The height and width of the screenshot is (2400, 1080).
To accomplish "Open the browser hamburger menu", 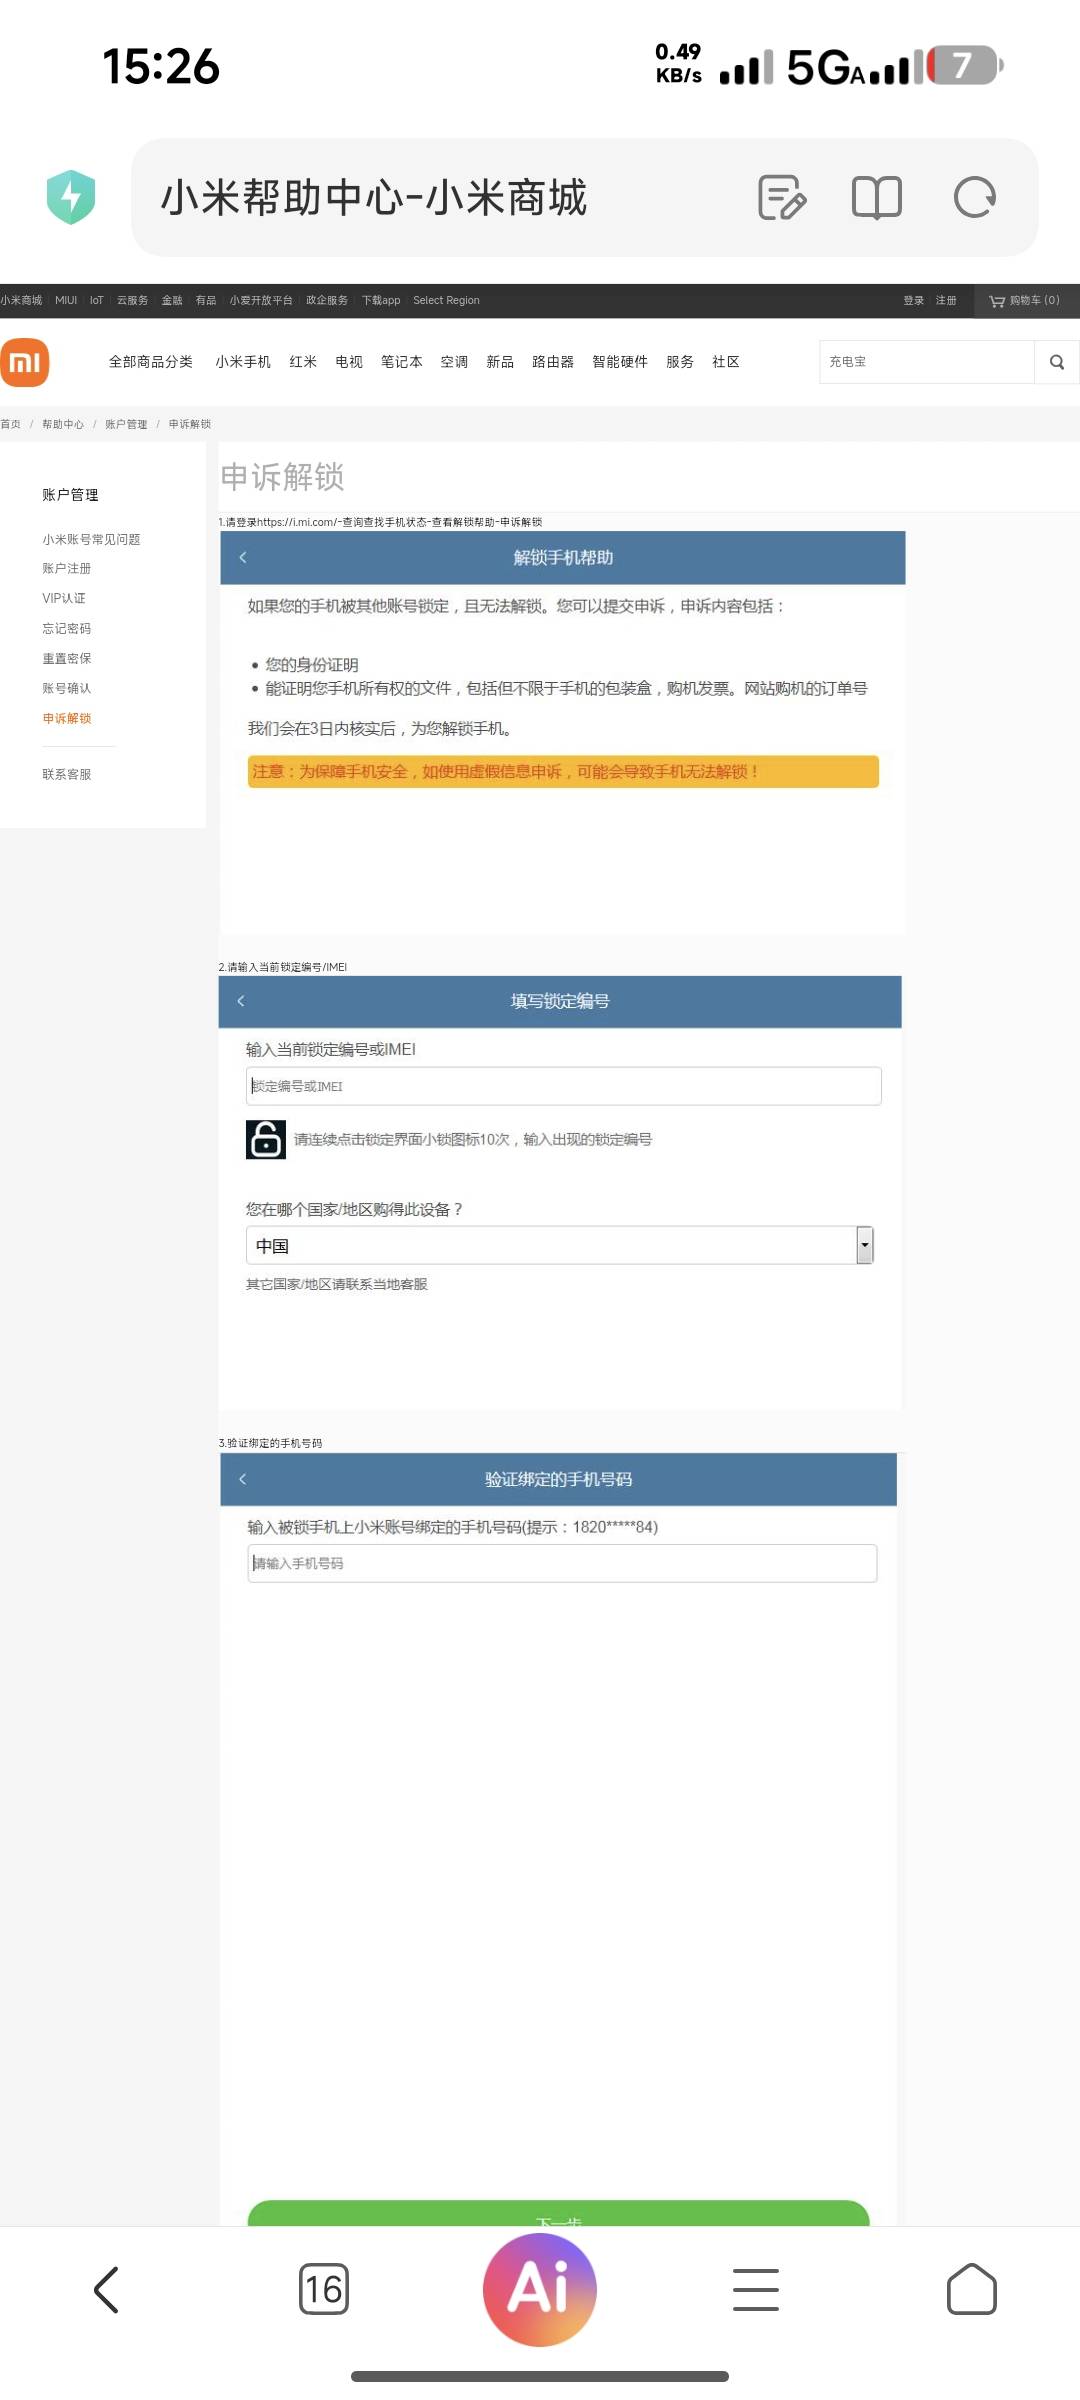I will (x=756, y=2290).
